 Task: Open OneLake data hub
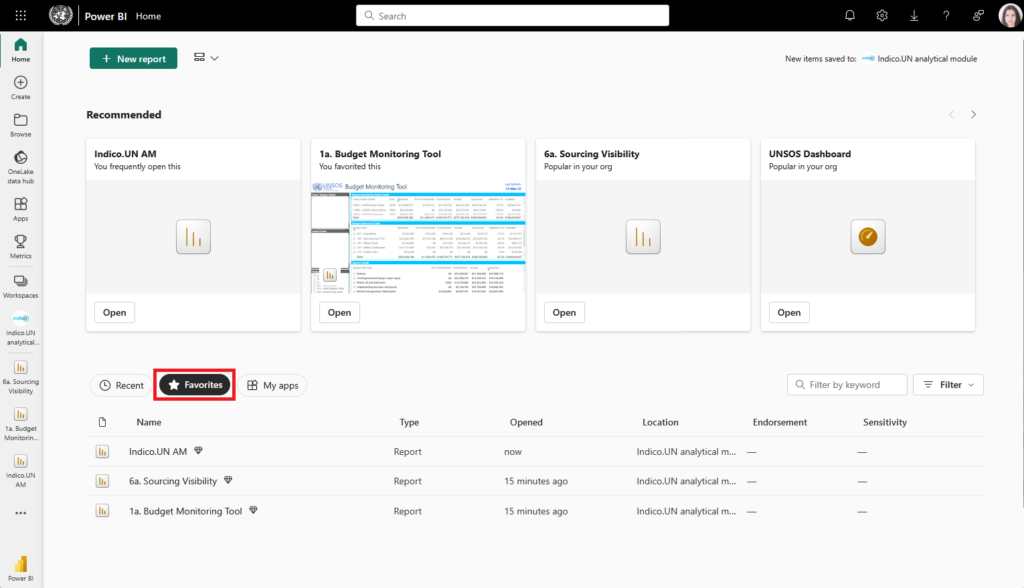pyautogui.click(x=21, y=167)
